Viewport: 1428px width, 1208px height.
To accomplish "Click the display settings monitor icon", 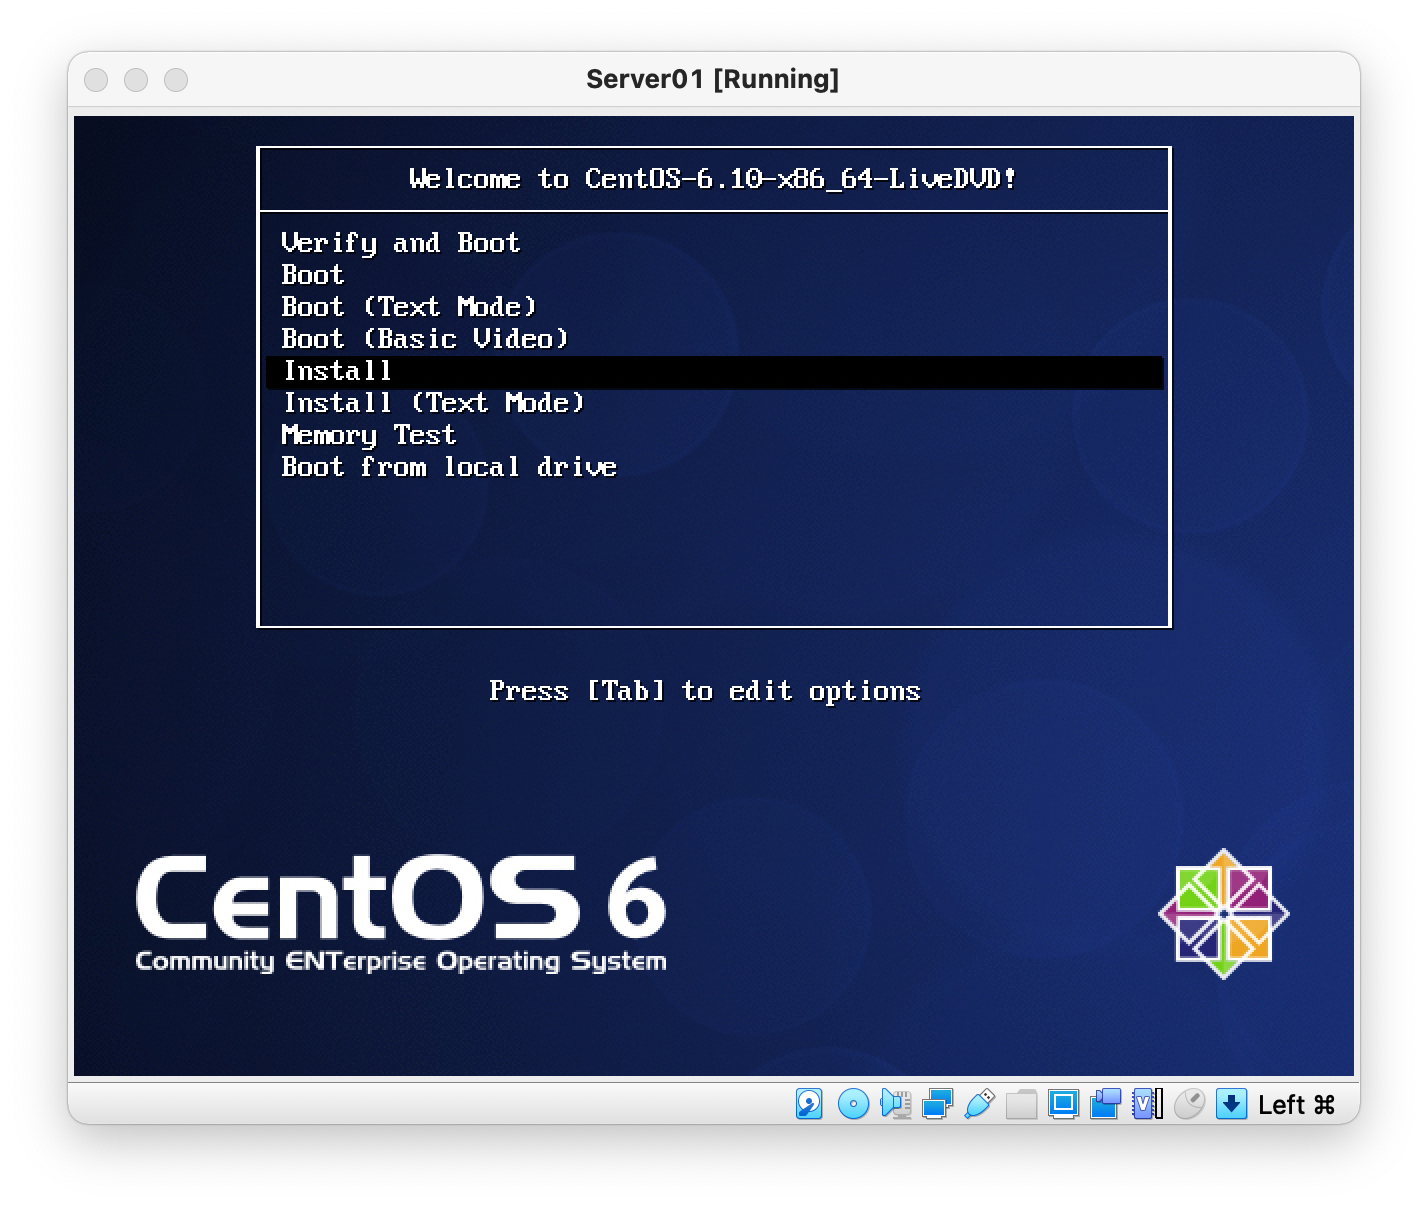I will click(x=1063, y=1104).
